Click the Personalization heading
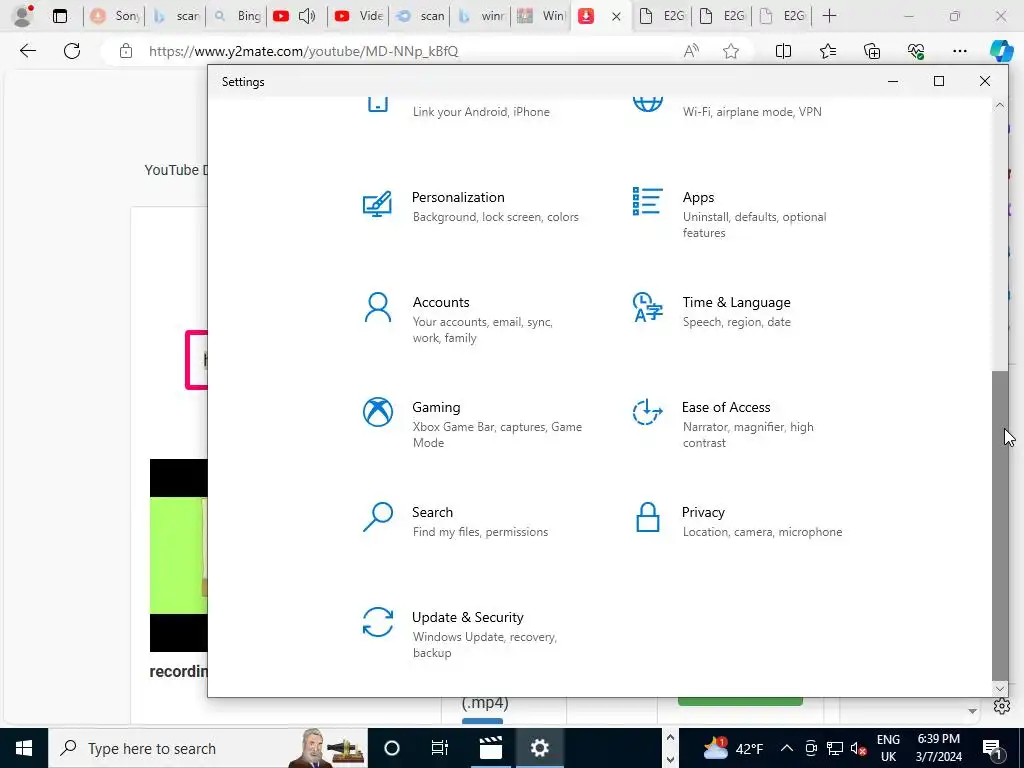 [458, 197]
